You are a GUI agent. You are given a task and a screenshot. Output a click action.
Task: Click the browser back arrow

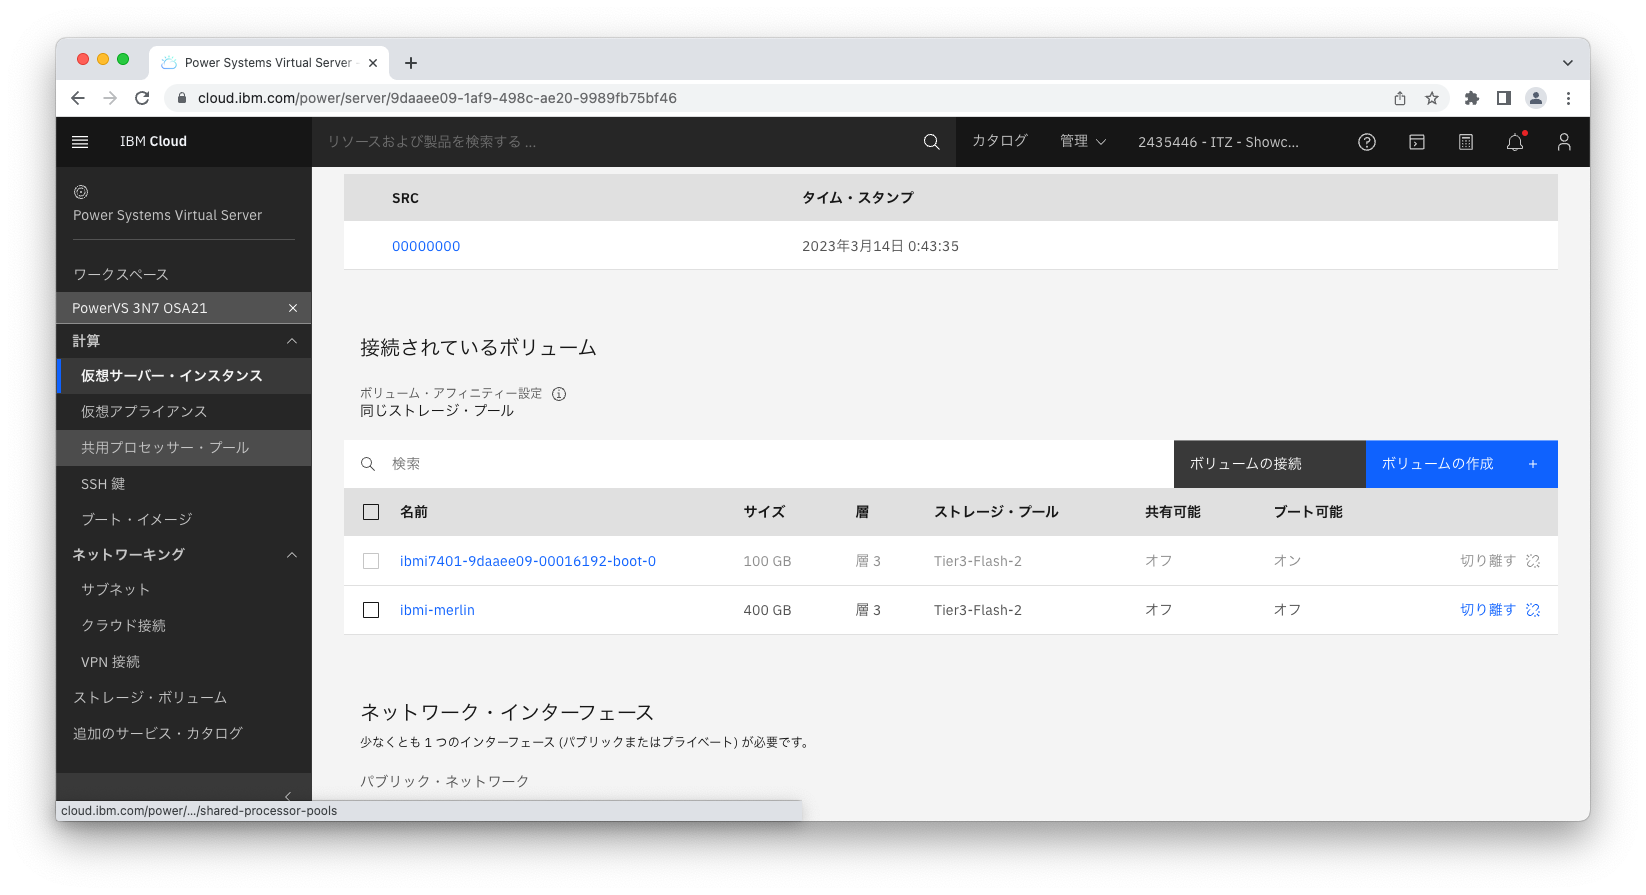pos(78,98)
